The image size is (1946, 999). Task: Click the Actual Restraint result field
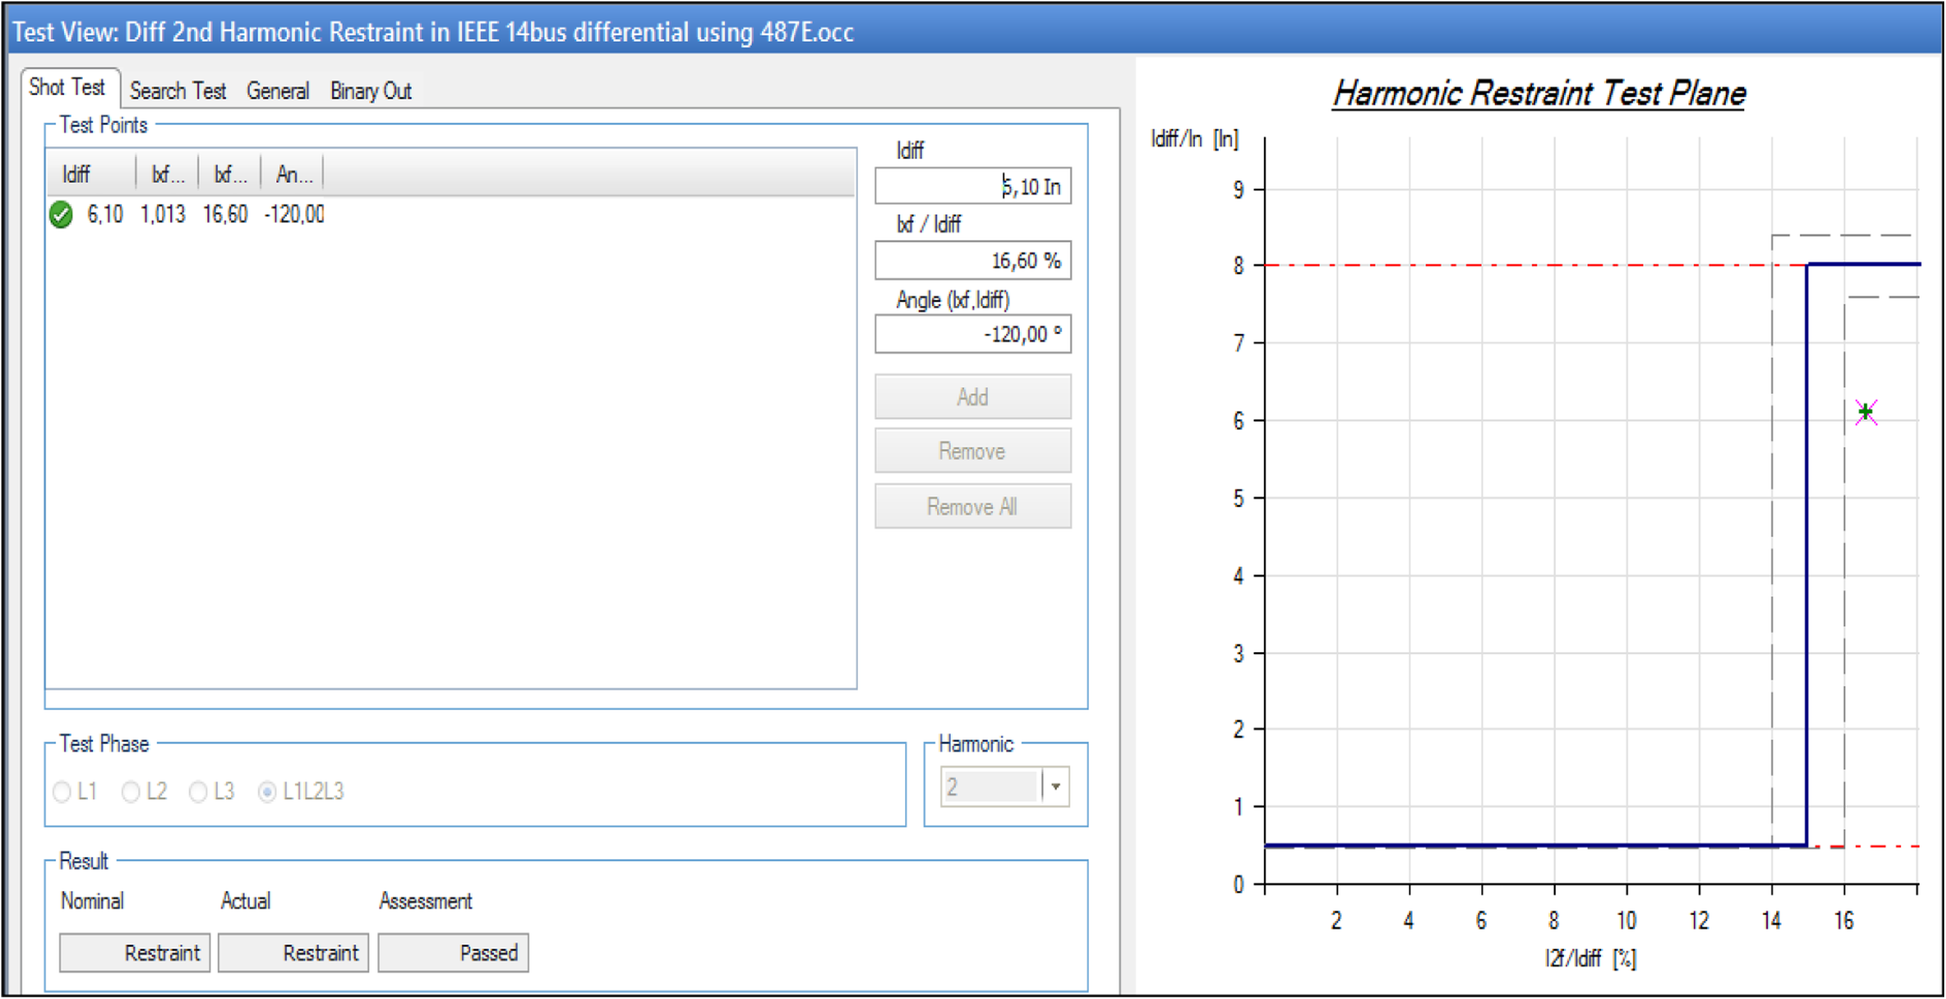pos(293,953)
